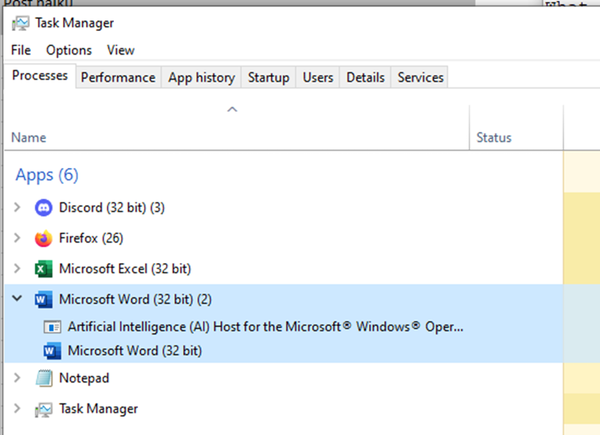Switch to the Startup tab
The height and width of the screenshot is (435, 600).
[x=268, y=77]
